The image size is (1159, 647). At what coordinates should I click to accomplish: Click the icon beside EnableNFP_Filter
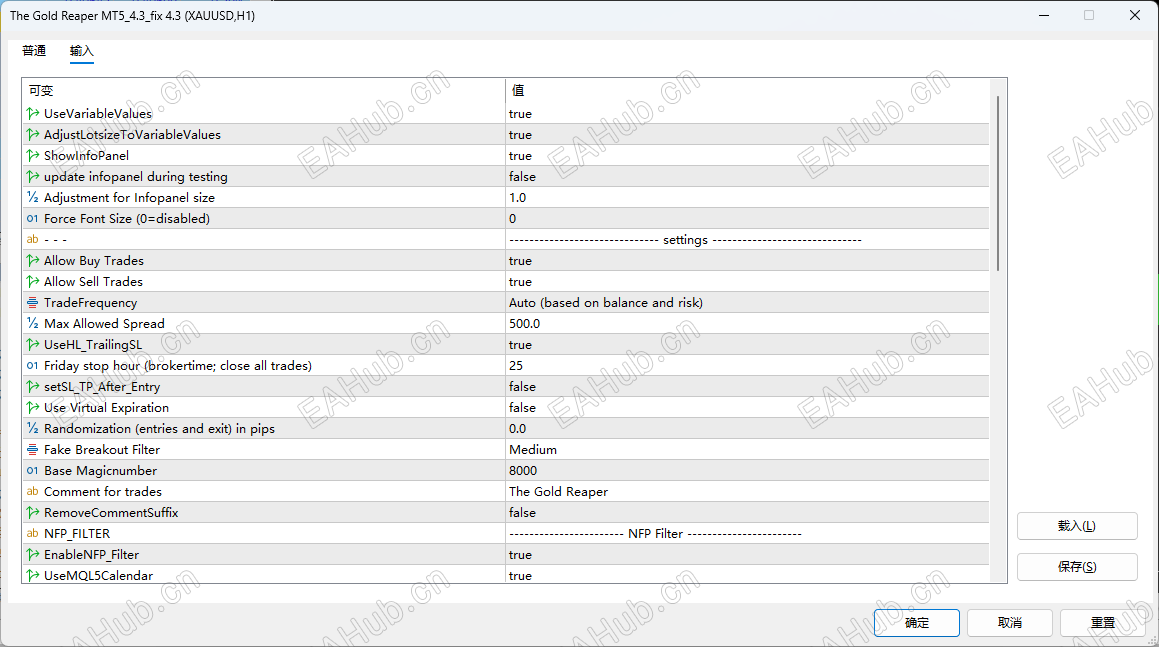click(x=33, y=555)
